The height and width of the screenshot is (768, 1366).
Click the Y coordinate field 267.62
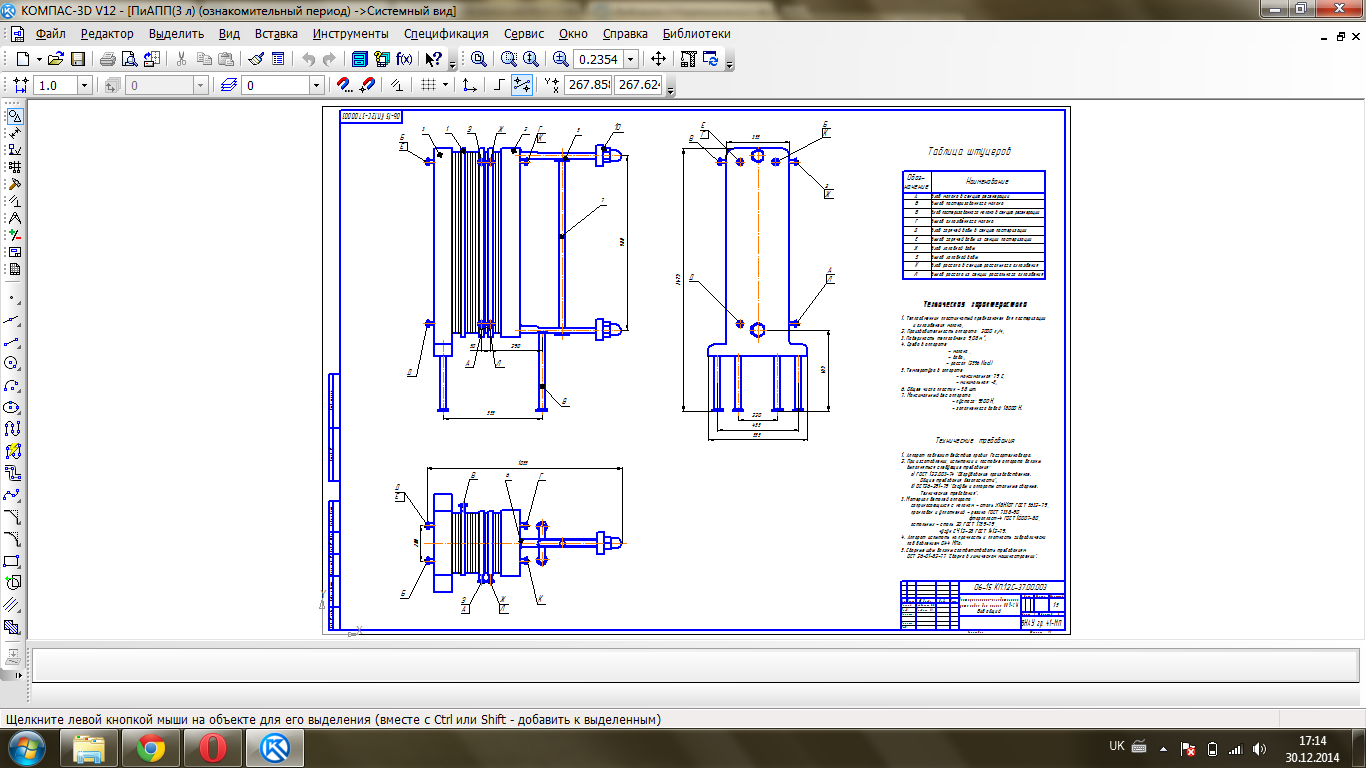[x=638, y=85]
